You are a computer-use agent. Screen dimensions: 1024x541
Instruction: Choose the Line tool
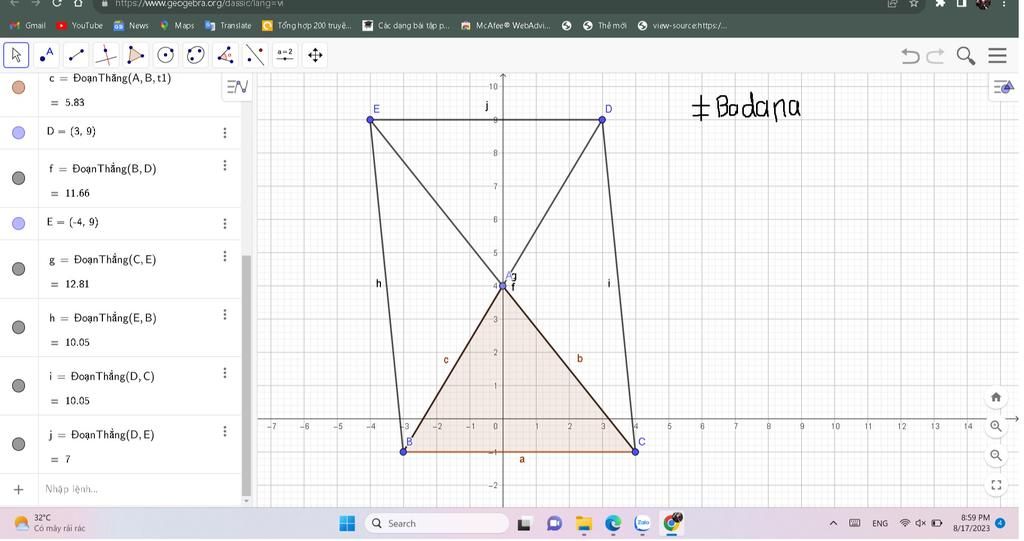pos(76,55)
